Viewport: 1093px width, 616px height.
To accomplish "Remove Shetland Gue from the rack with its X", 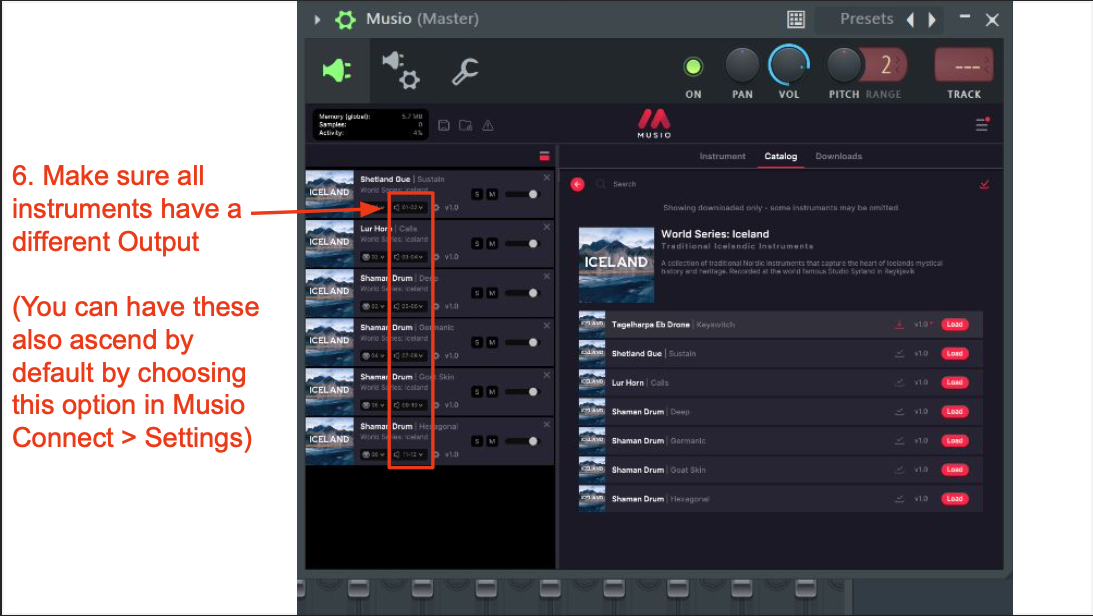I will click(546, 178).
